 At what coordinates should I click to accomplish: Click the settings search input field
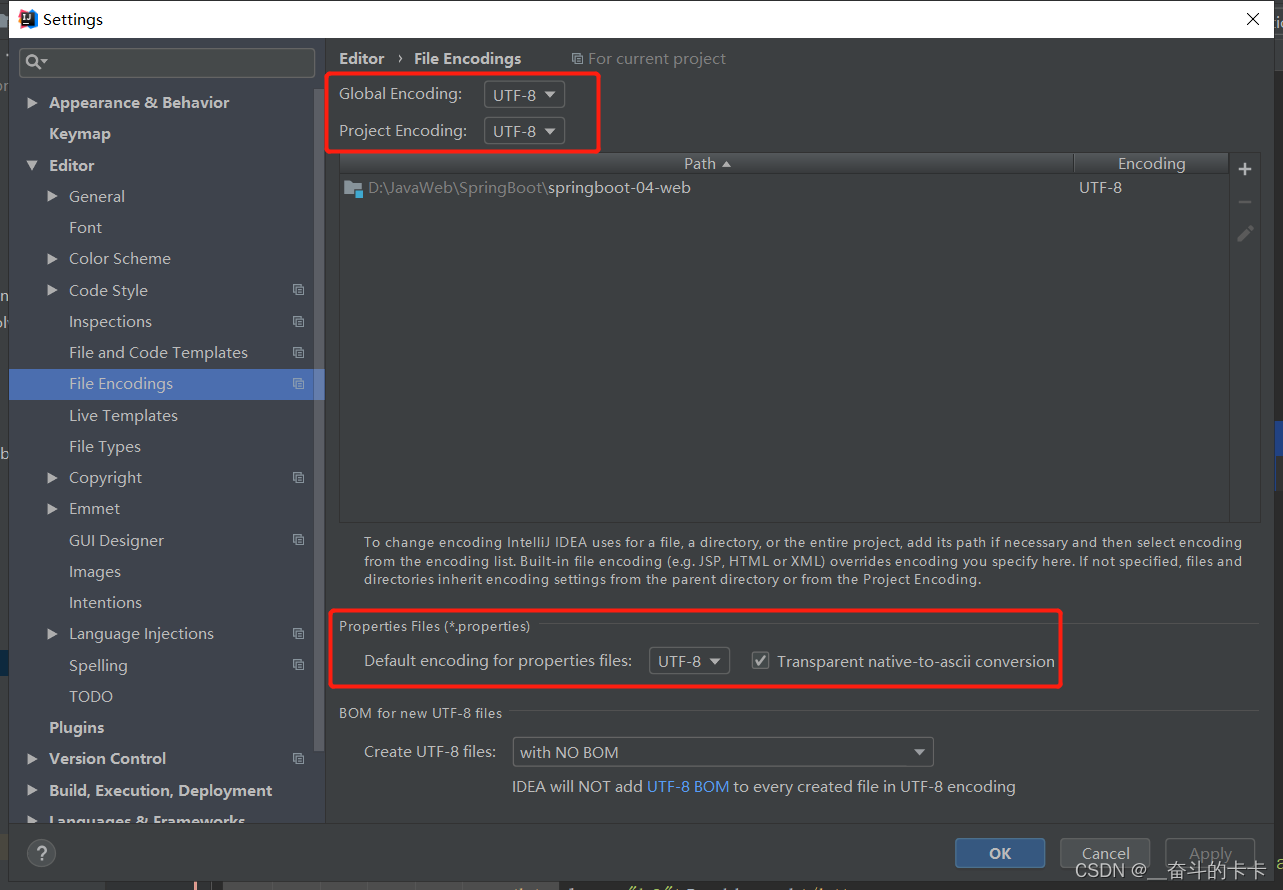point(167,62)
